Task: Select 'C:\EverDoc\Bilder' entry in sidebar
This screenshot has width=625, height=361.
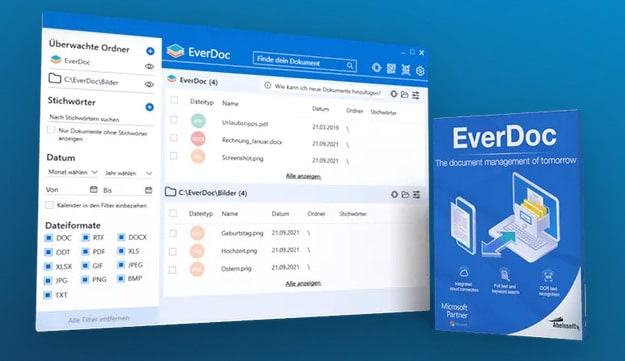Action: [x=91, y=81]
